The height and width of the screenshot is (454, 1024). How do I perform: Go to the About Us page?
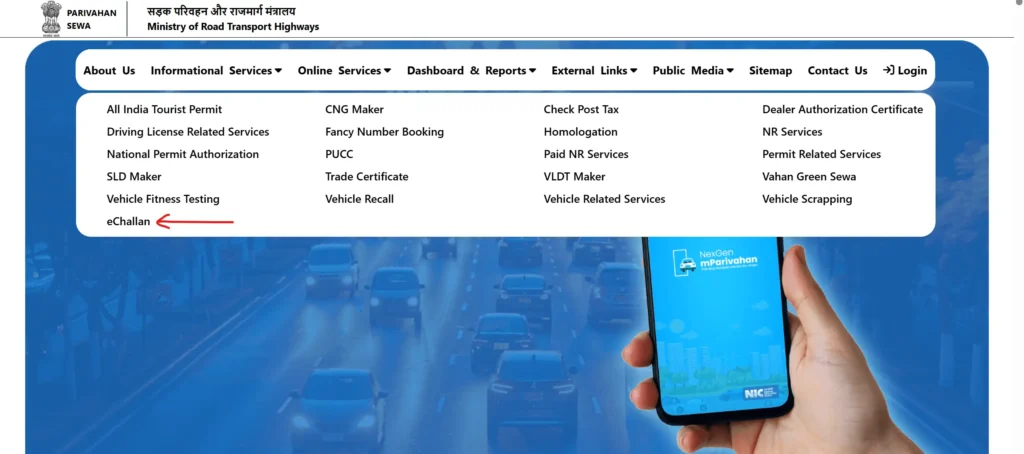(x=109, y=71)
